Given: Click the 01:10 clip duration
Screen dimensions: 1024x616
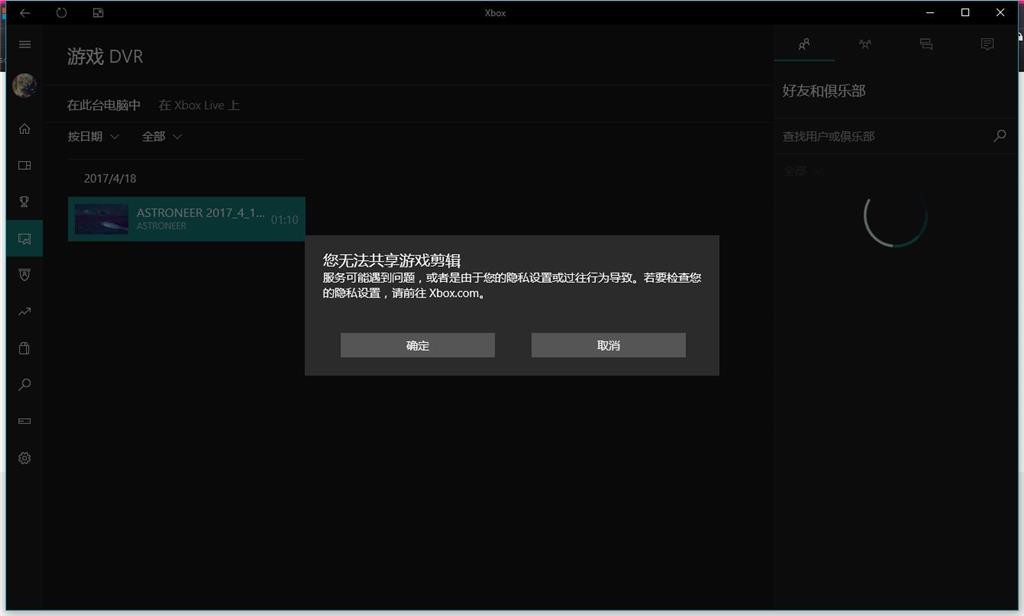Looking at the screenshot, I should (285, 219).
